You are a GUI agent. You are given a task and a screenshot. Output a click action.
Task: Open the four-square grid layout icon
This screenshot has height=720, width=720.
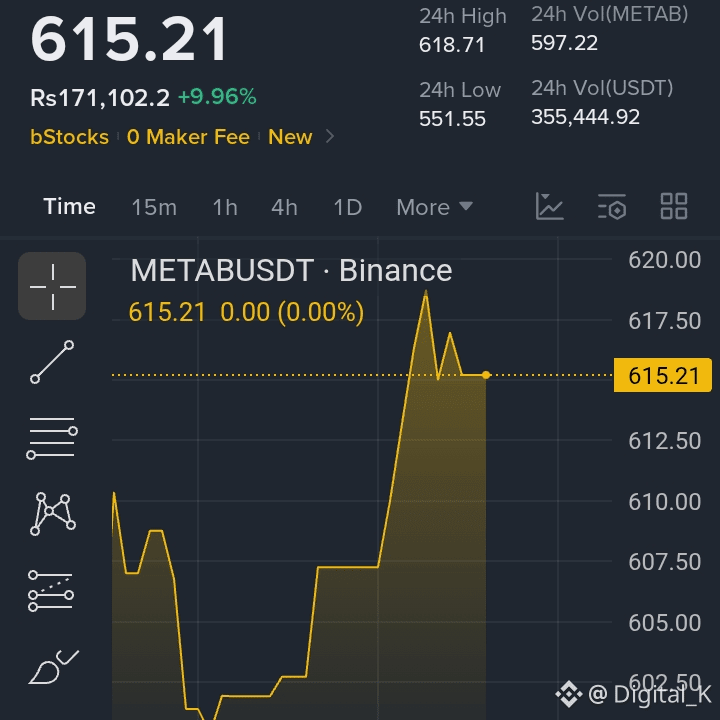[x=674, y=206]
